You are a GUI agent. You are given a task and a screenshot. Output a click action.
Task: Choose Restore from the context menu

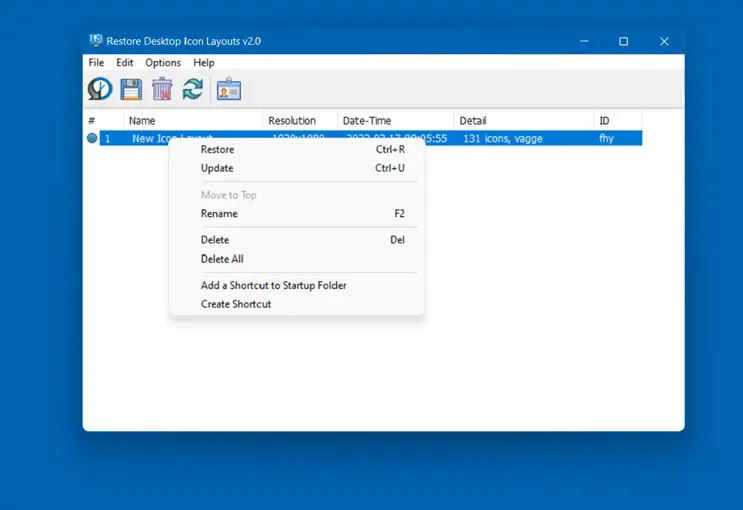297,149
